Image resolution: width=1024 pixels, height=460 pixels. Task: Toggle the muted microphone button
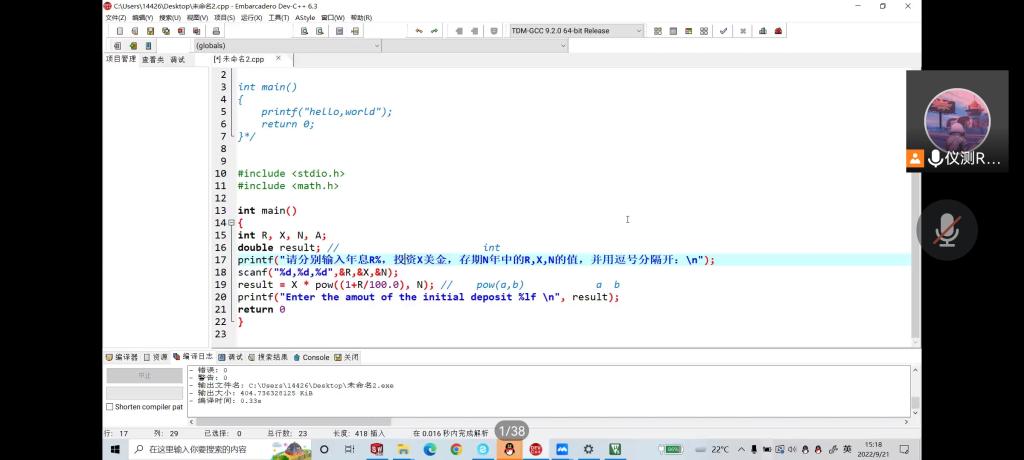point(946,231)
